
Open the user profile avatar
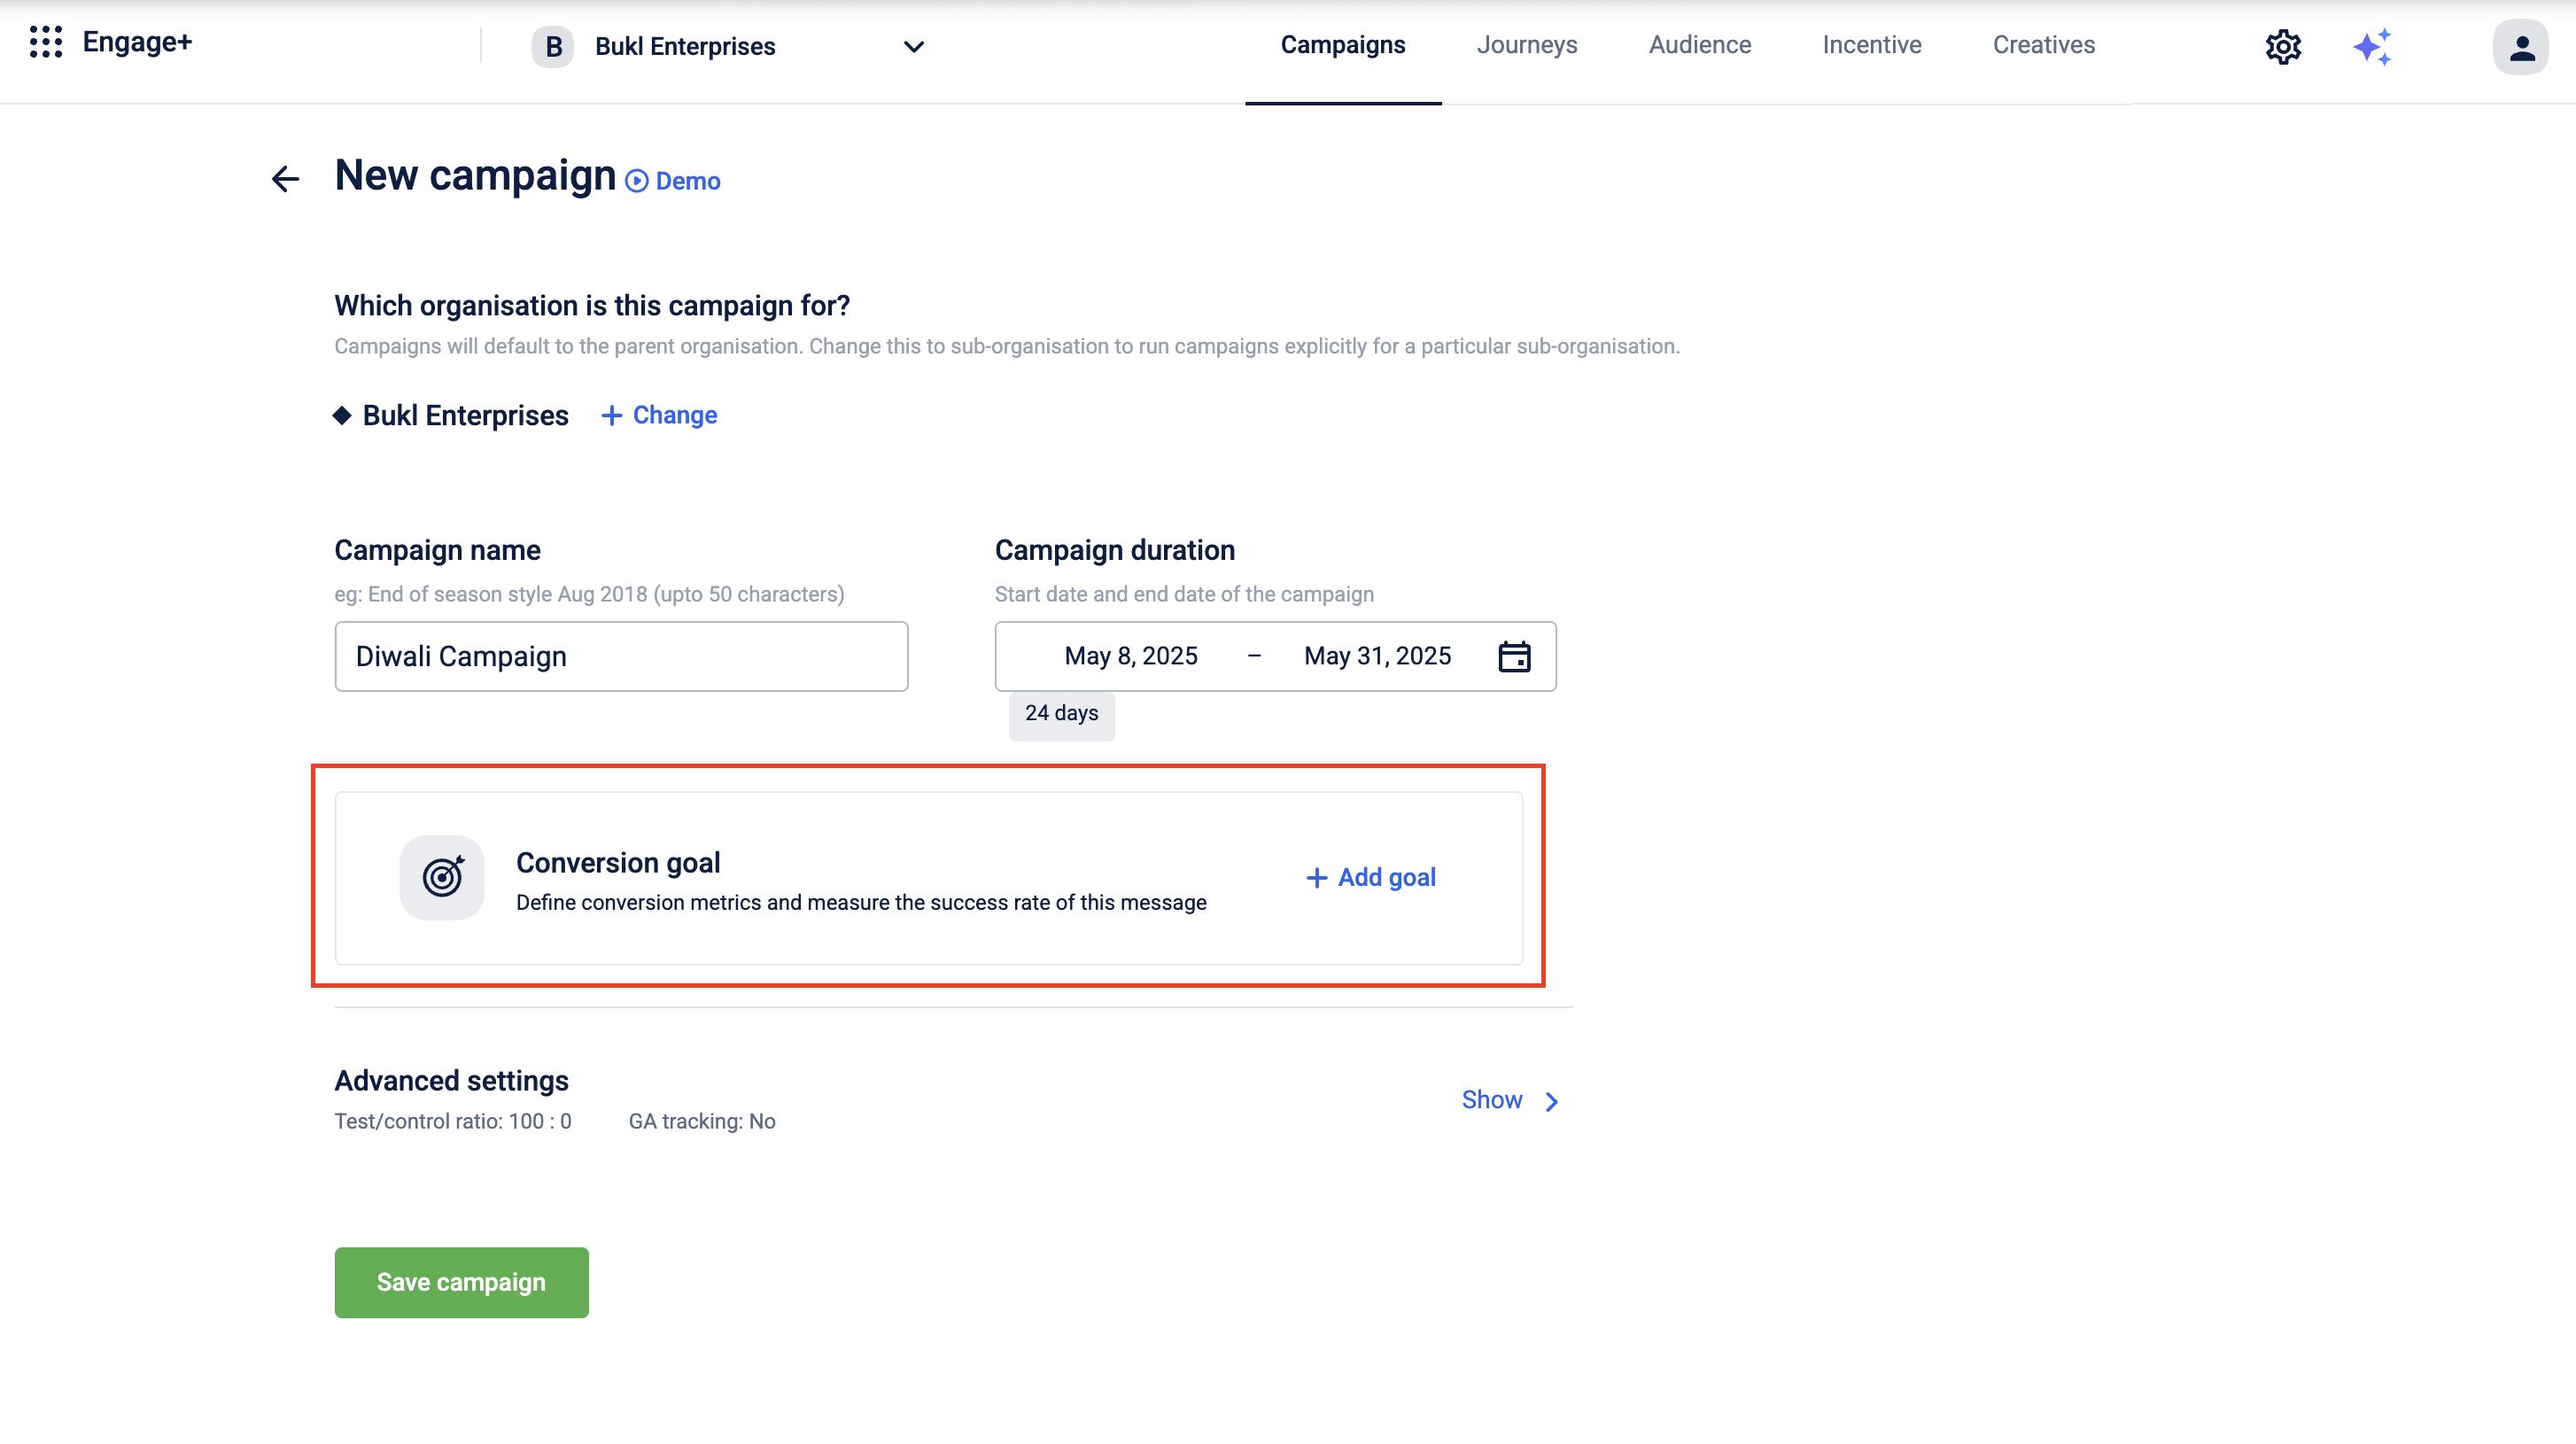(2520, 47)
